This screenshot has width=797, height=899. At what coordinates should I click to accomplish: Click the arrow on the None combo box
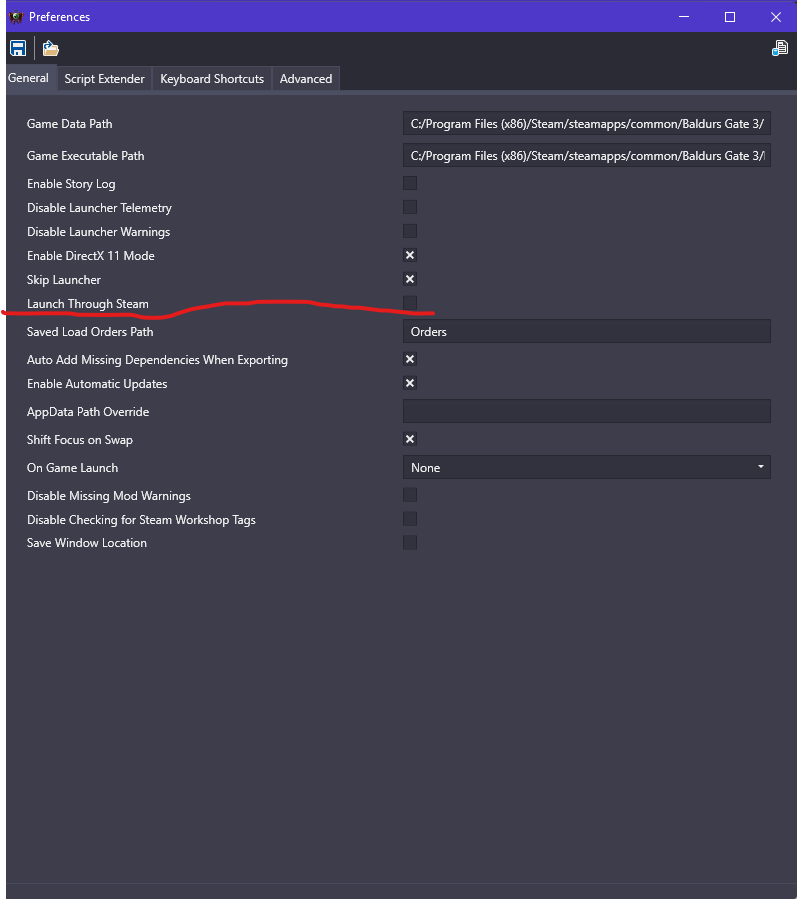pos(762,467)
